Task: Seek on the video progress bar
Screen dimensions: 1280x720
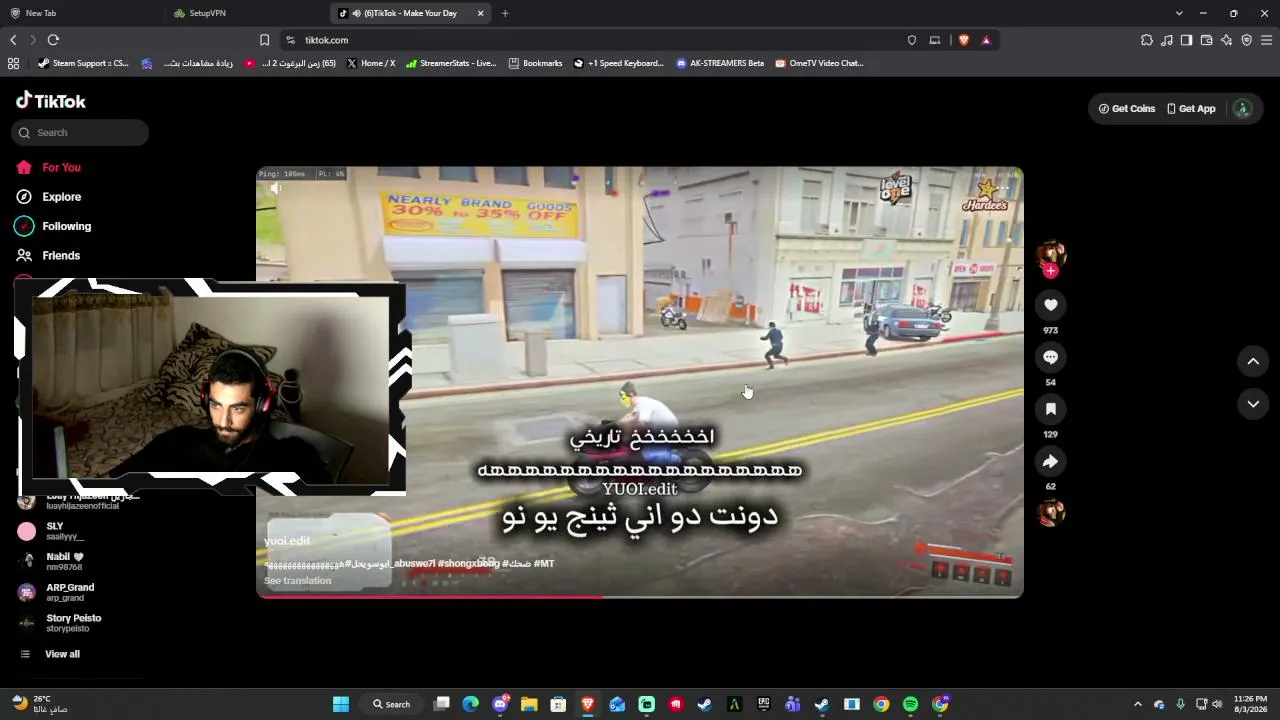Action: click(x=640, y=597)
